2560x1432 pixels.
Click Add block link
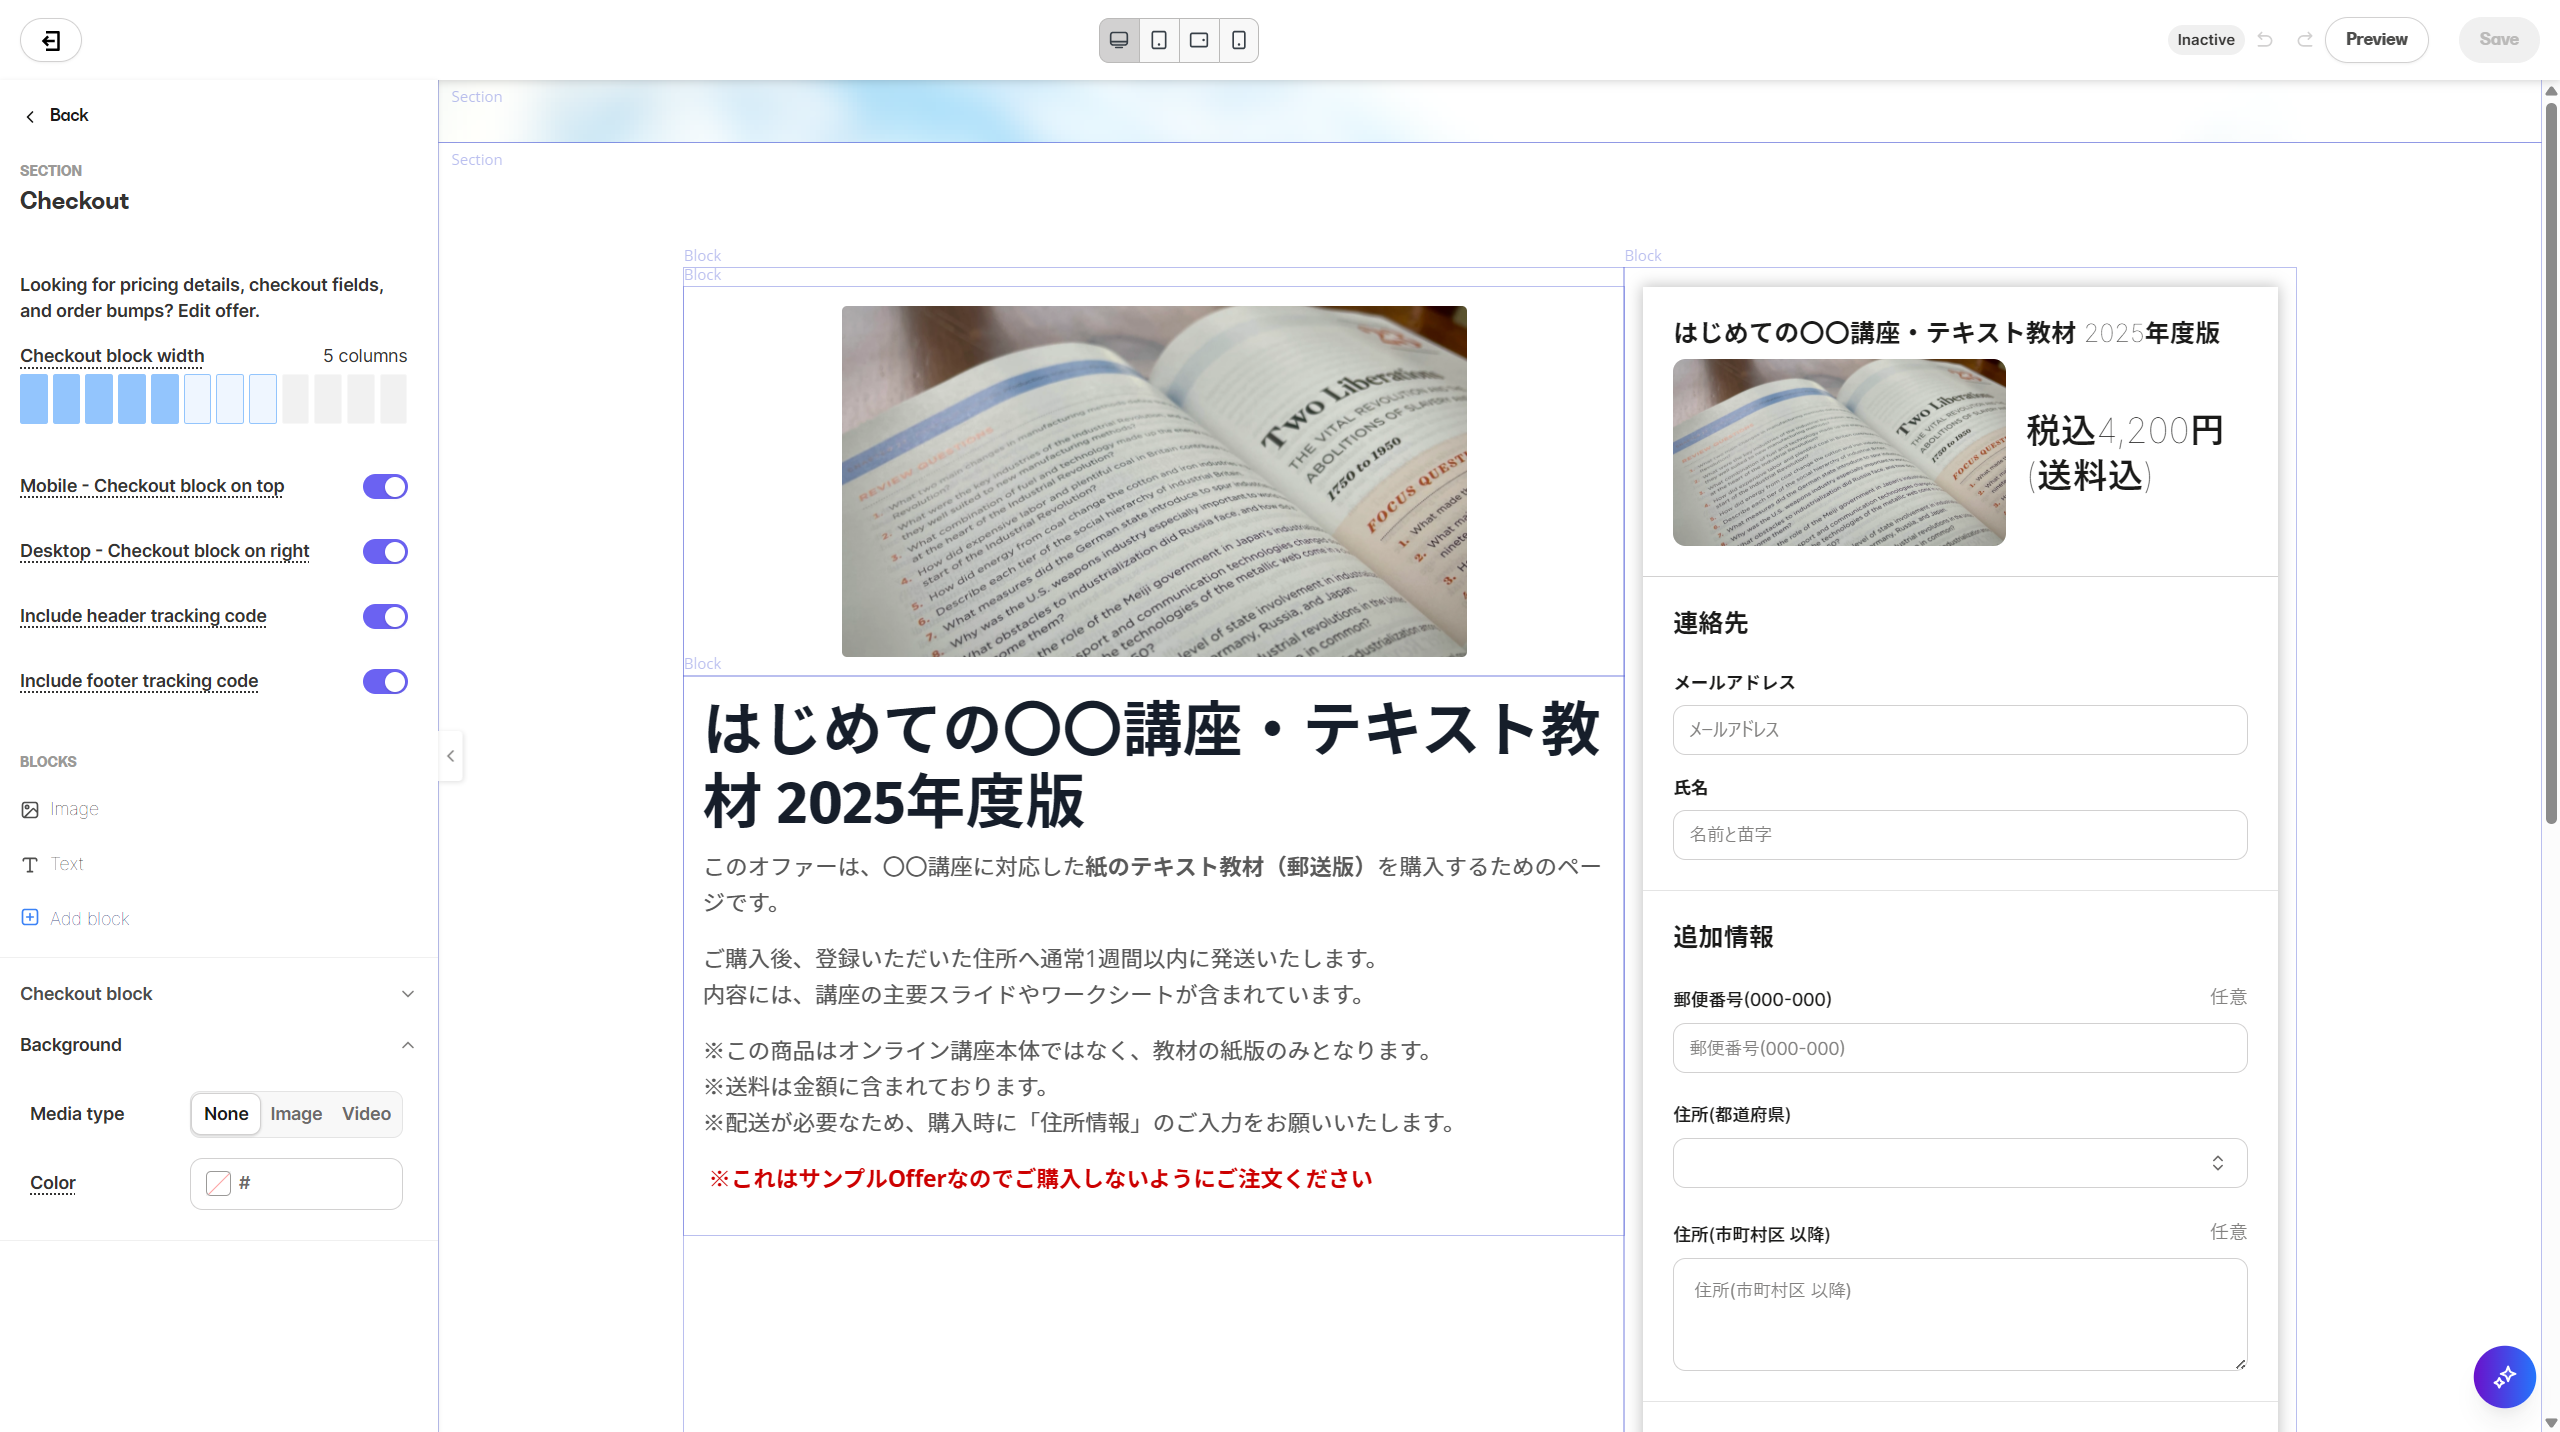pos(89,919)
